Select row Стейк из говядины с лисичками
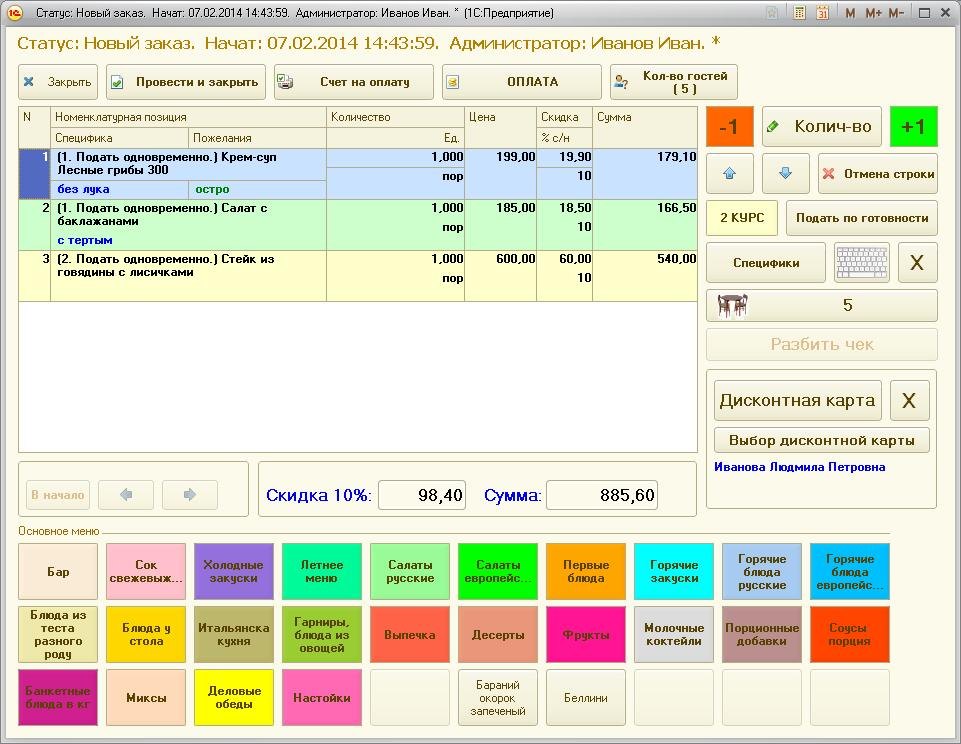Screen dimensions: 961x744 point(358,276)
